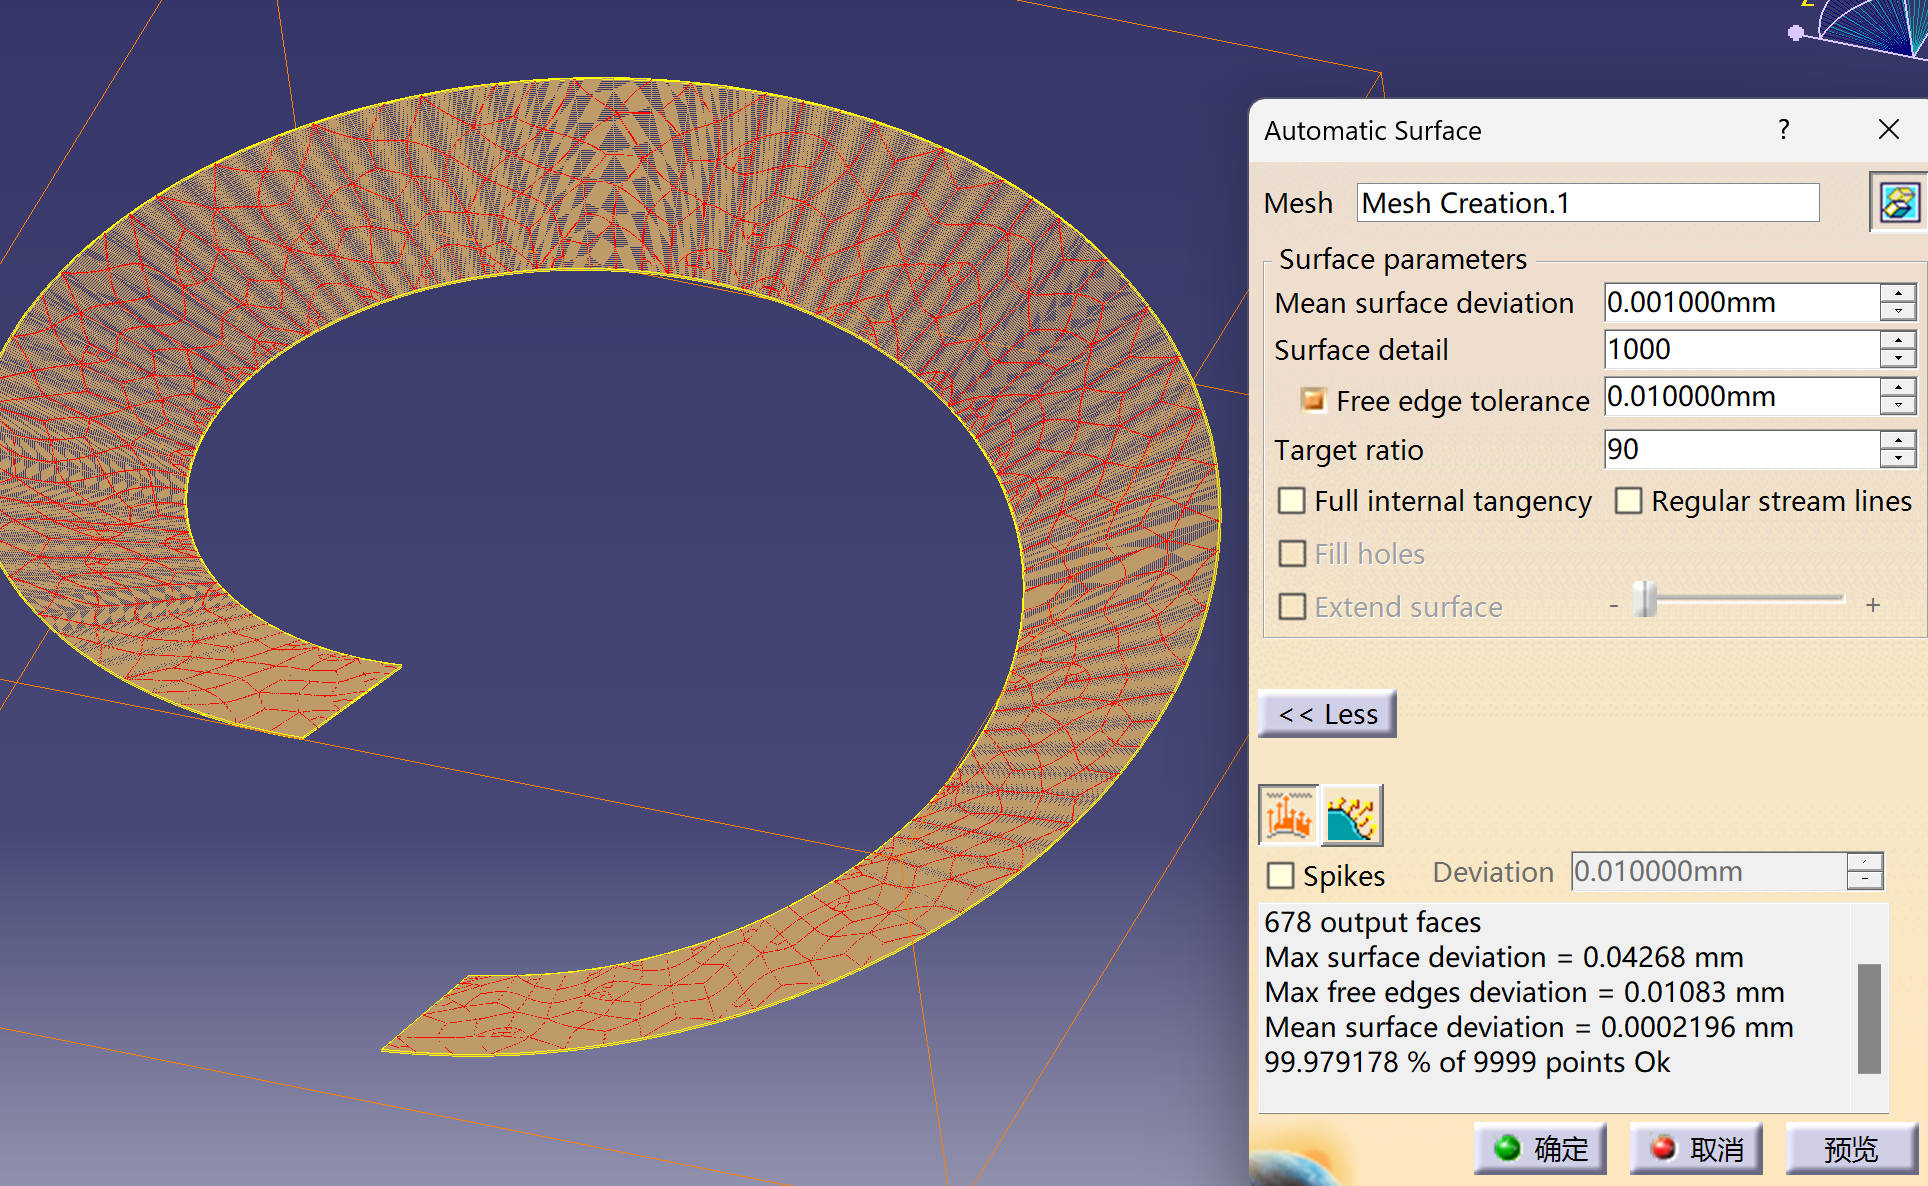Click the Mean surface deviation value field
This screenshot has width=1928, height=1186.
tap(1742, 302)
